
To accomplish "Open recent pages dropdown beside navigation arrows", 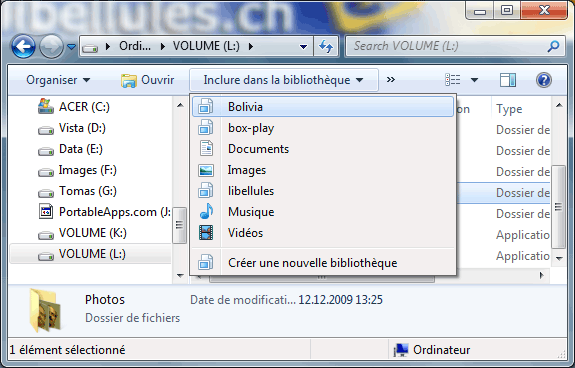I will [72, 47].
